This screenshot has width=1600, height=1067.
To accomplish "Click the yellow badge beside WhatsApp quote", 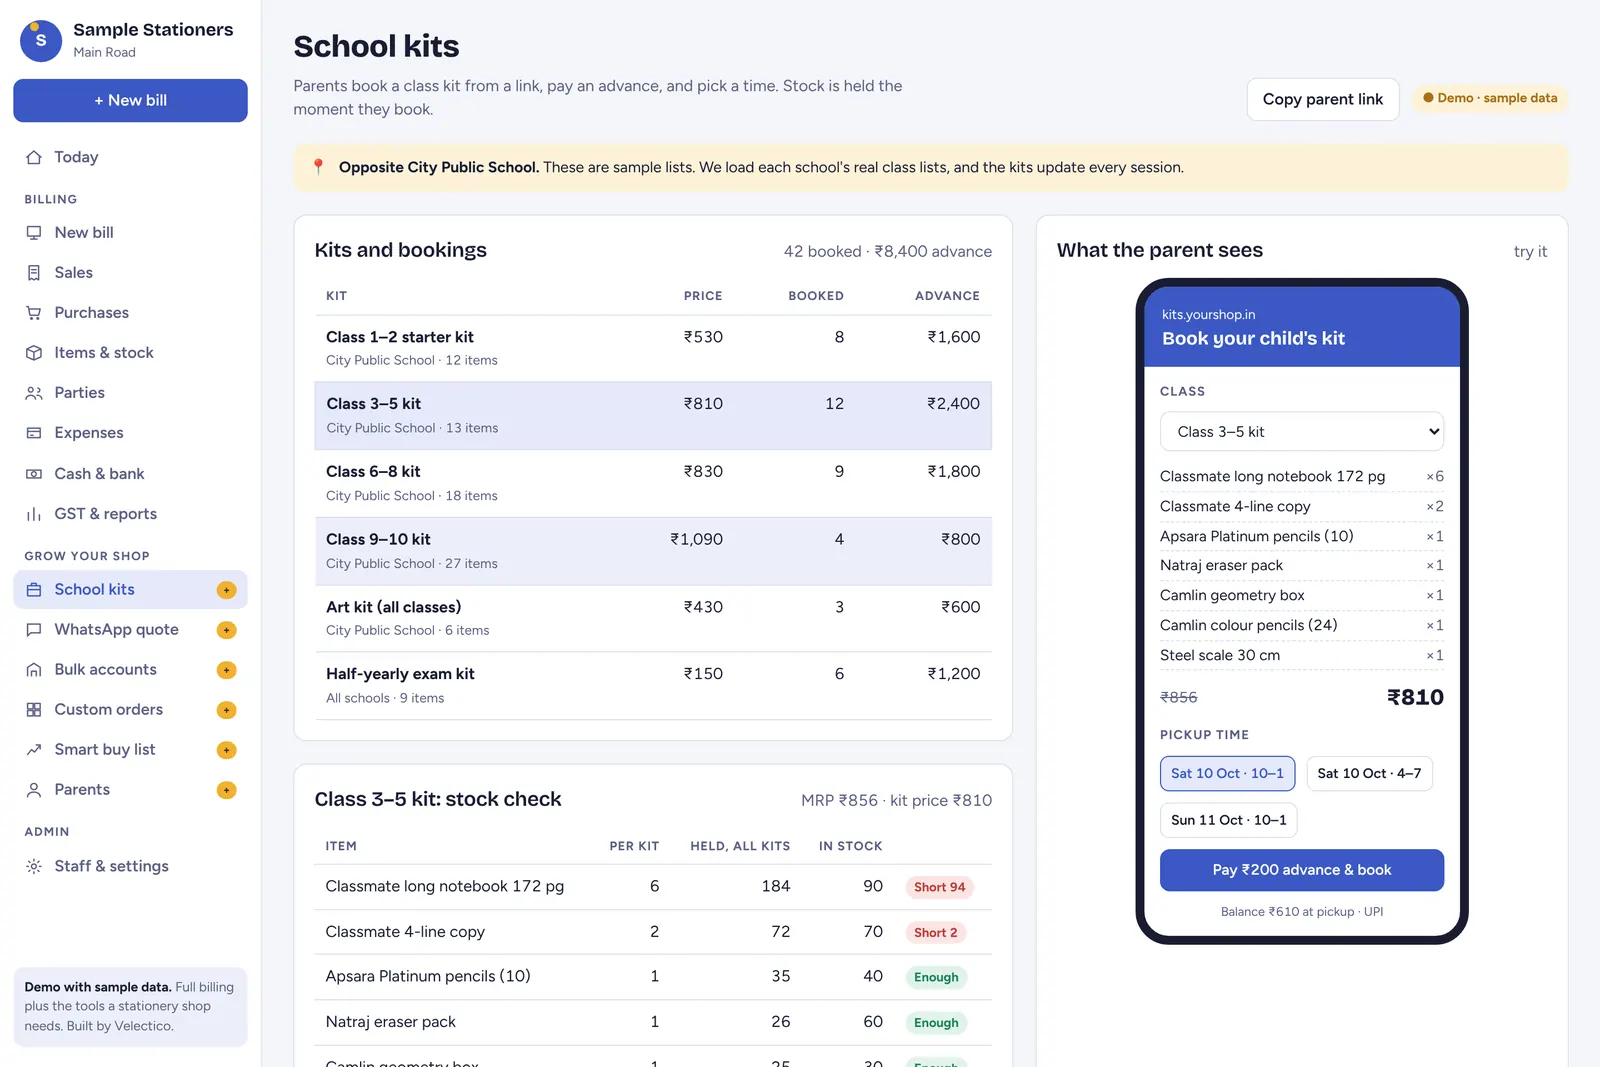I will click(227, 630).
